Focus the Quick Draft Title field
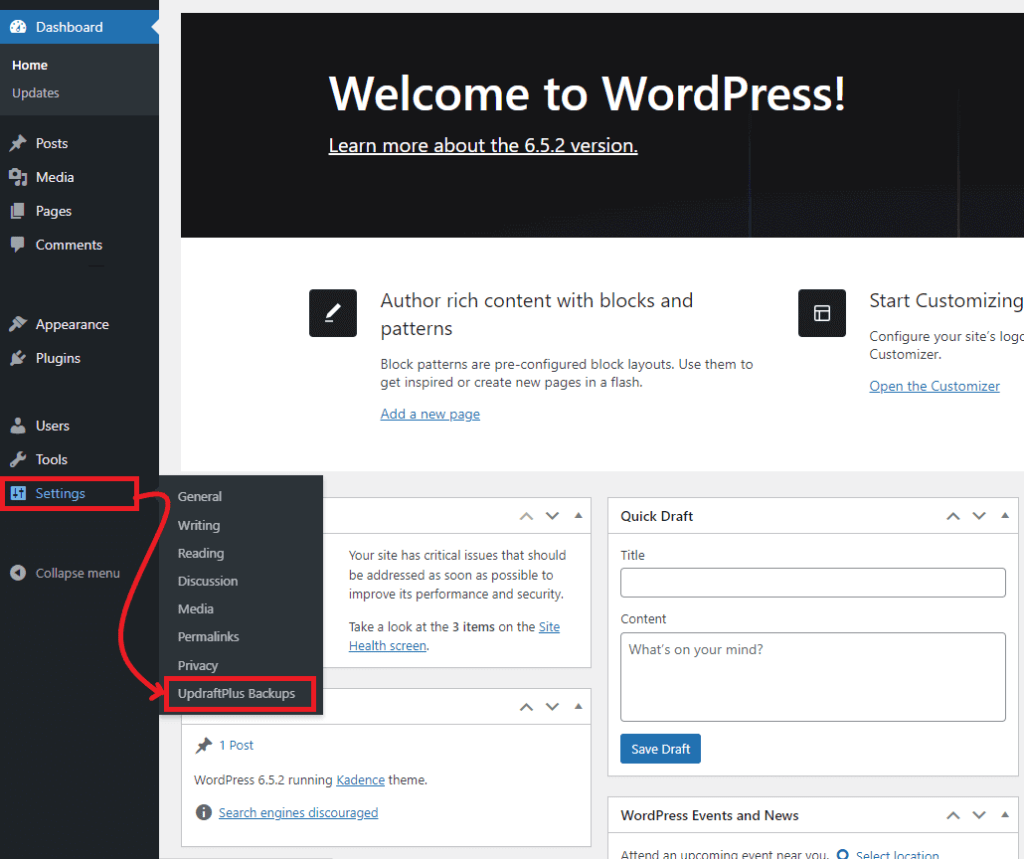 click(x=813, y=583)
